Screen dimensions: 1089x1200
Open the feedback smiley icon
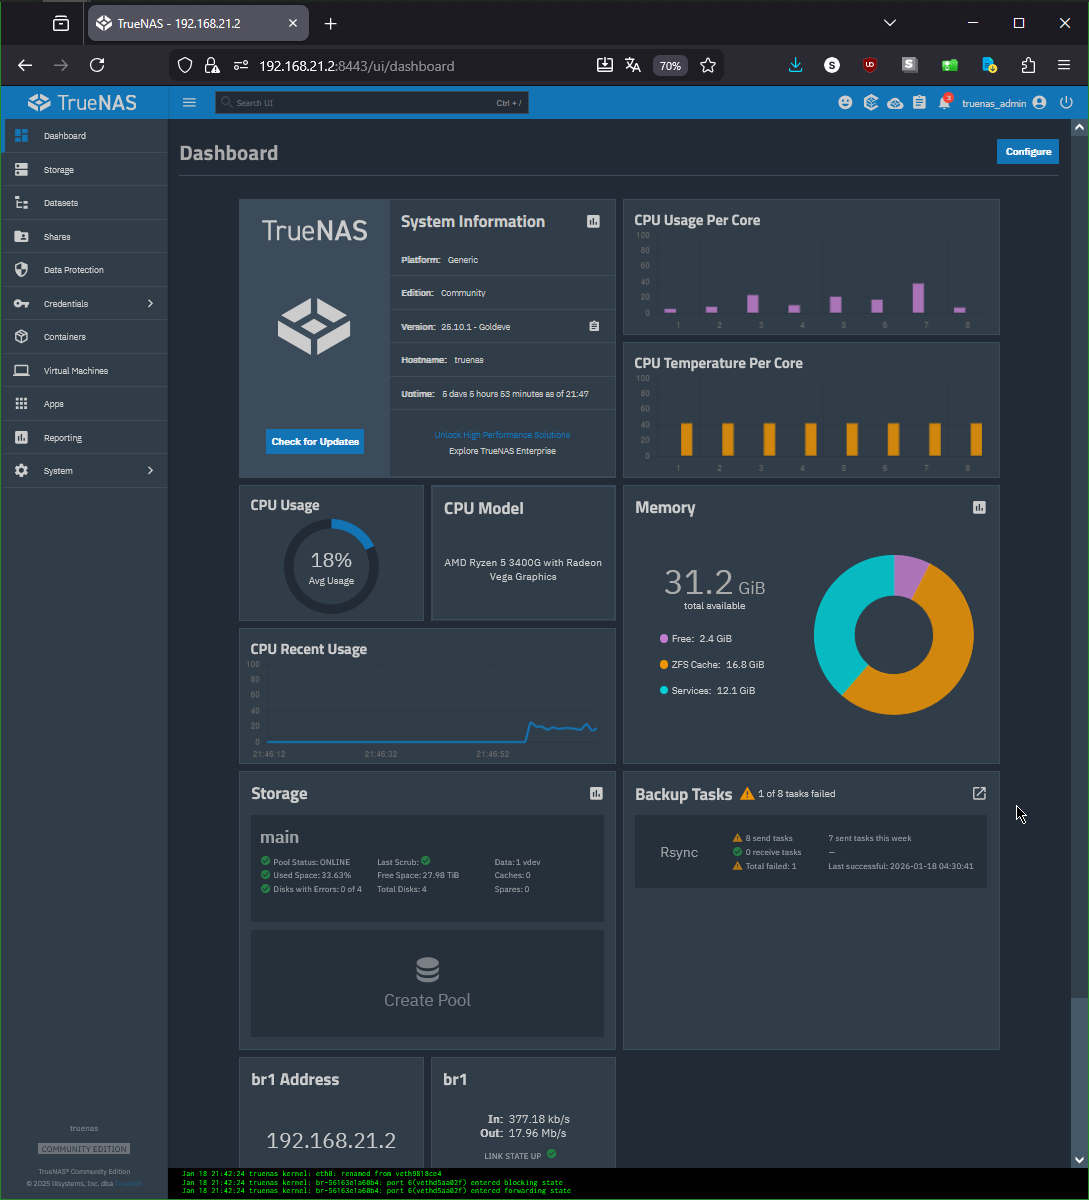coord(846,103)
